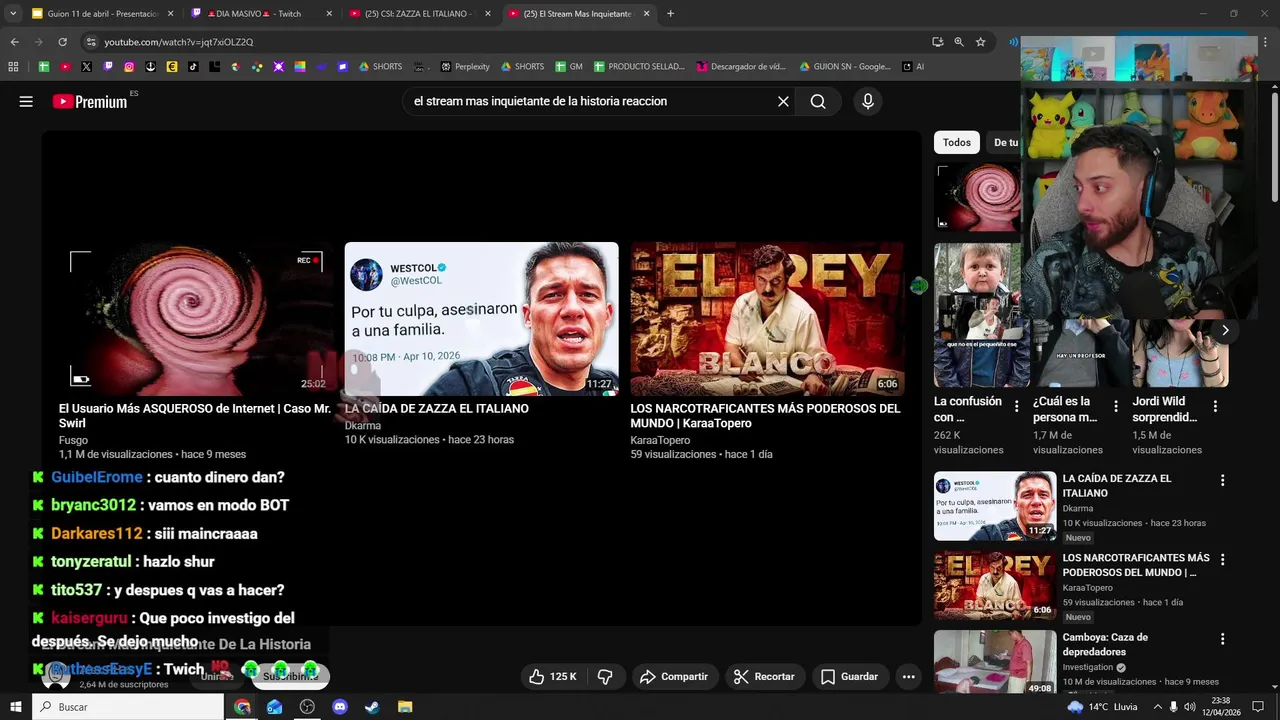Advance shorts shelf with next arrow
1280x720 pixels.
click(1225, 330)
